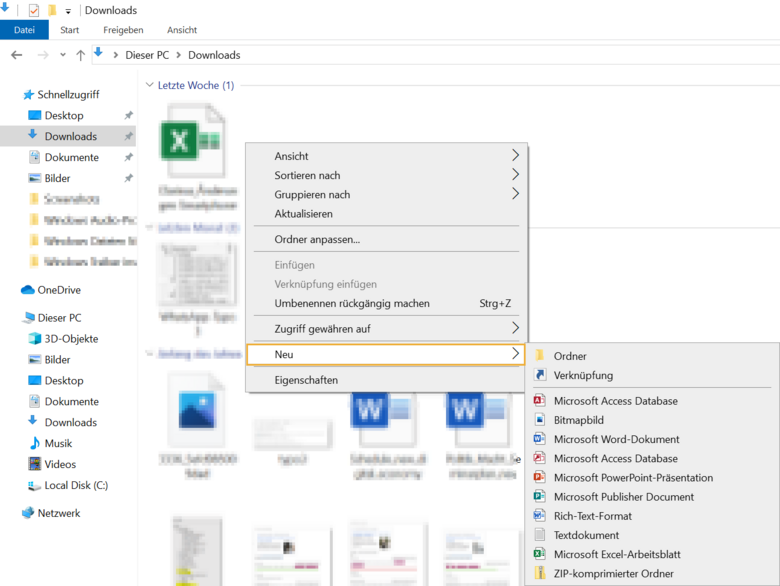
Task: Click the 3D-Objekte cube icon
Action: 34,339
